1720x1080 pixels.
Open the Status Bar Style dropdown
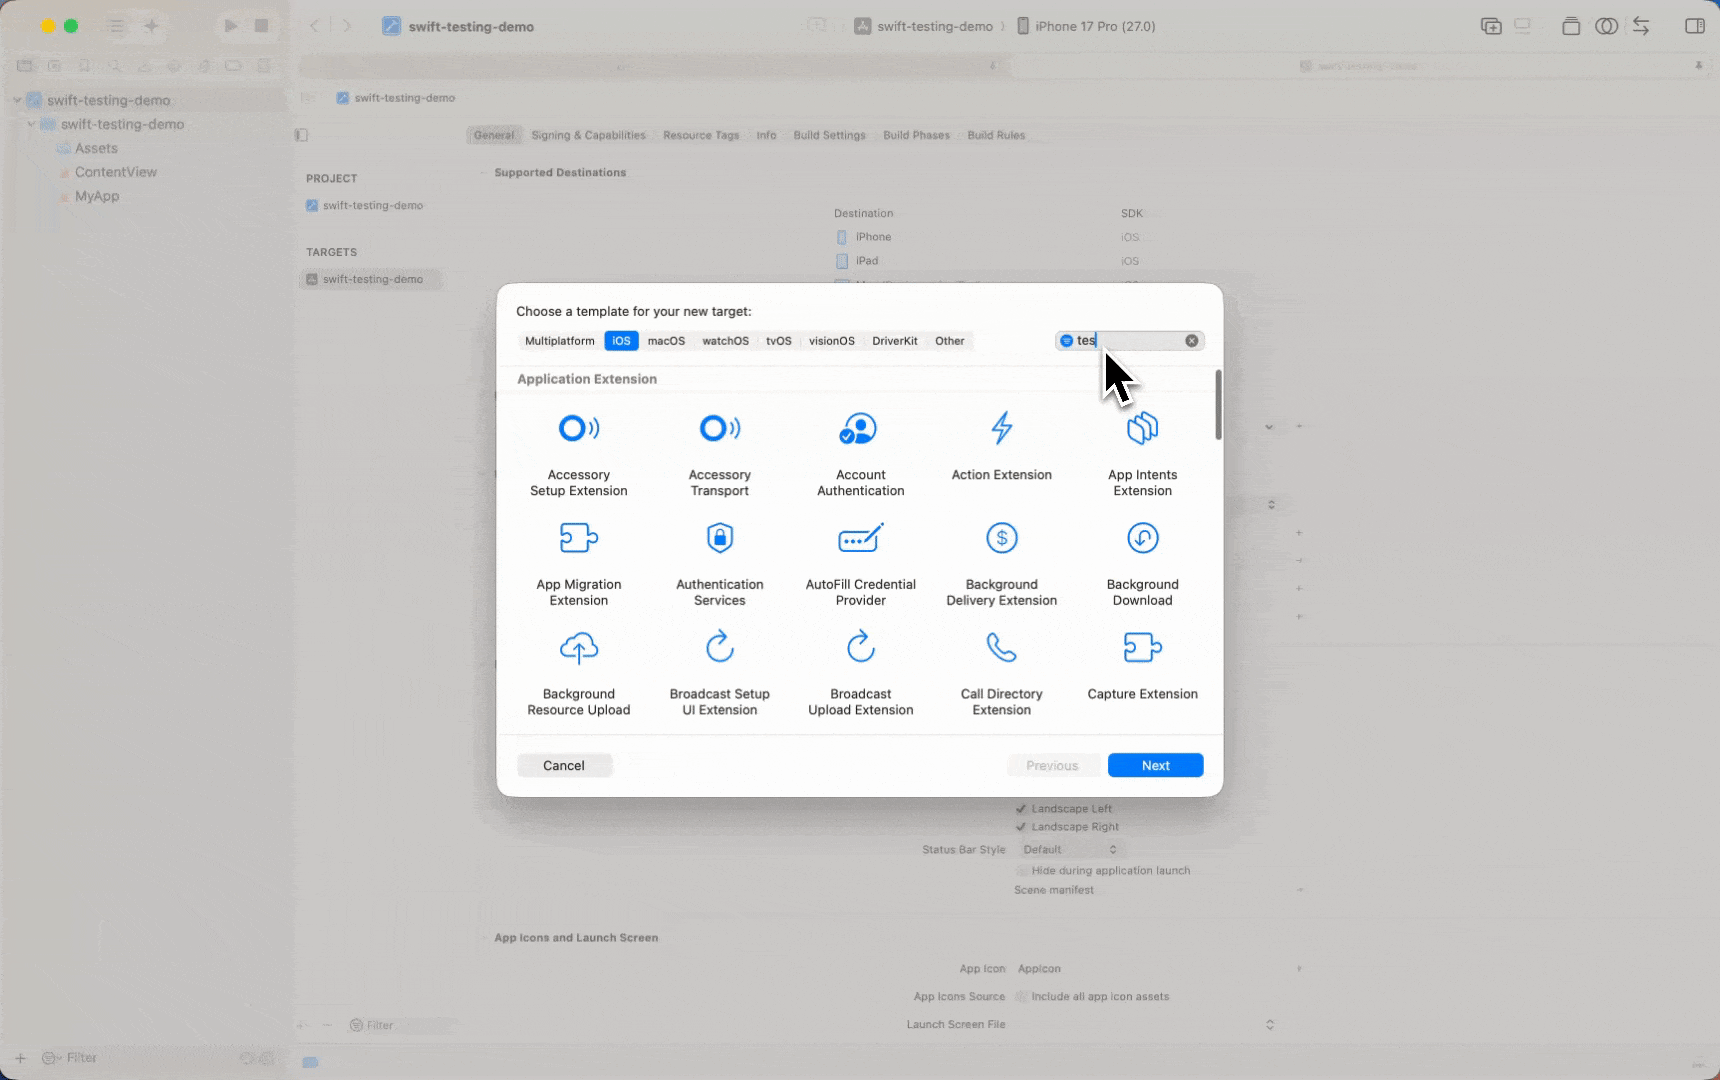click(1069, 850)
